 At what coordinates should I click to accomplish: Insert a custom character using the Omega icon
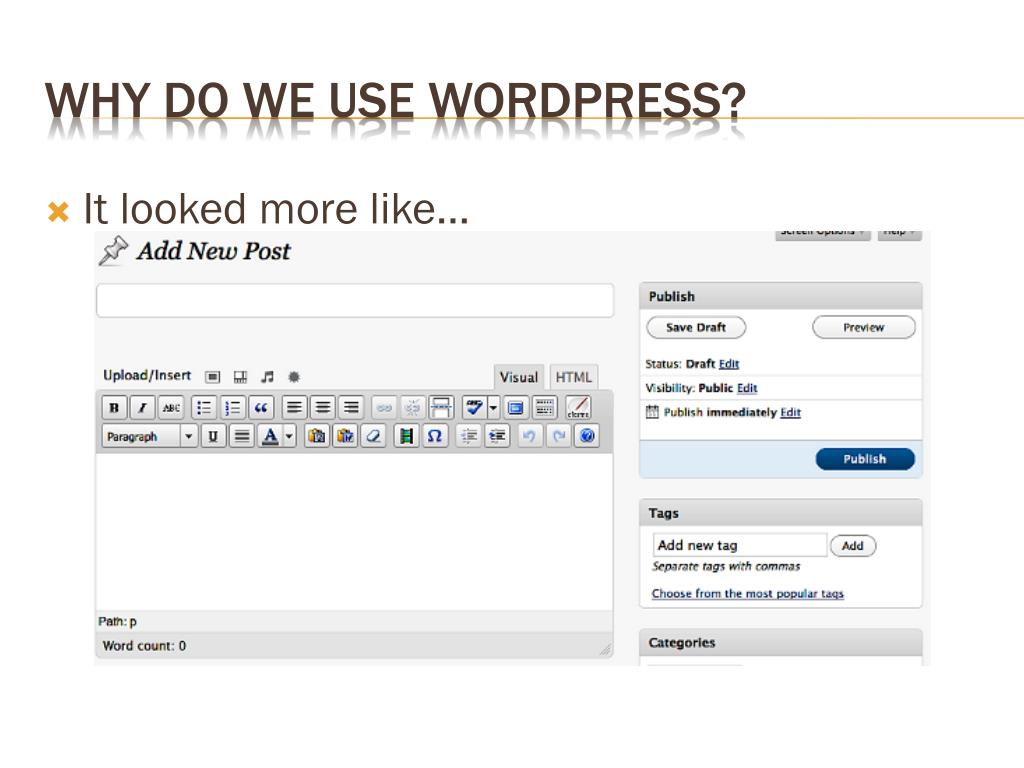434,436
